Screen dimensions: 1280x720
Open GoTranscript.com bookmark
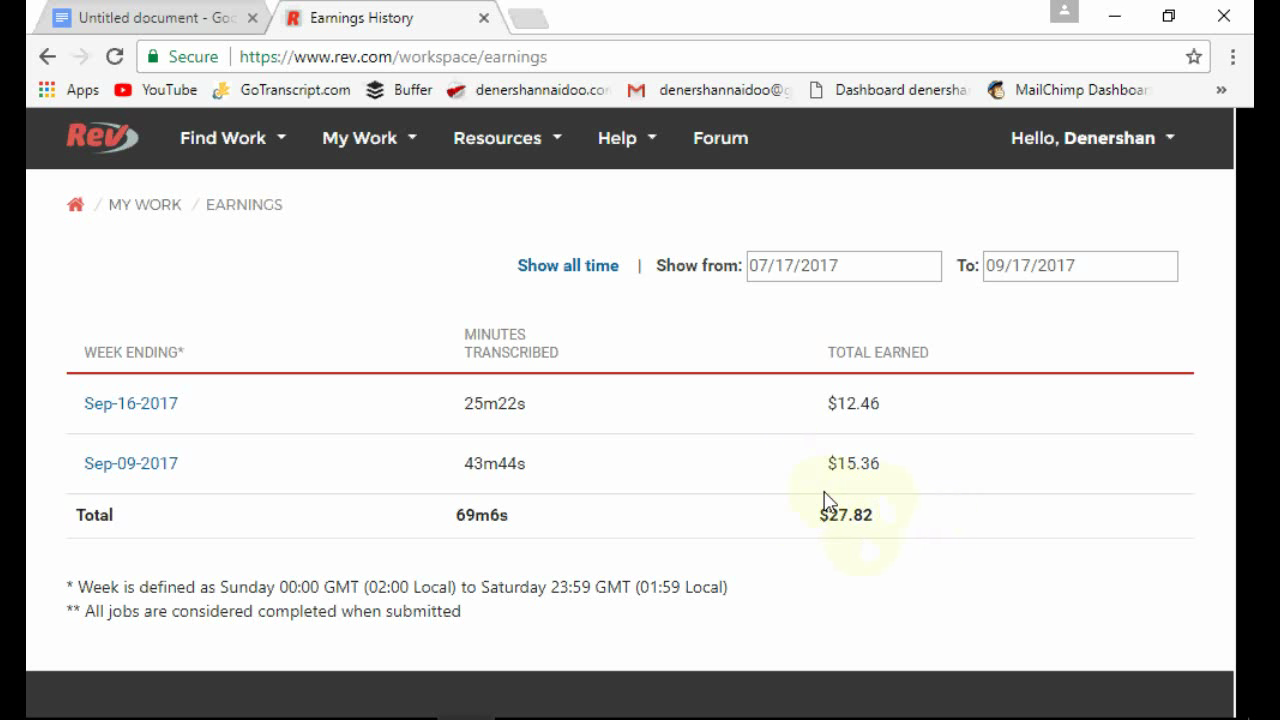point(282,90)
